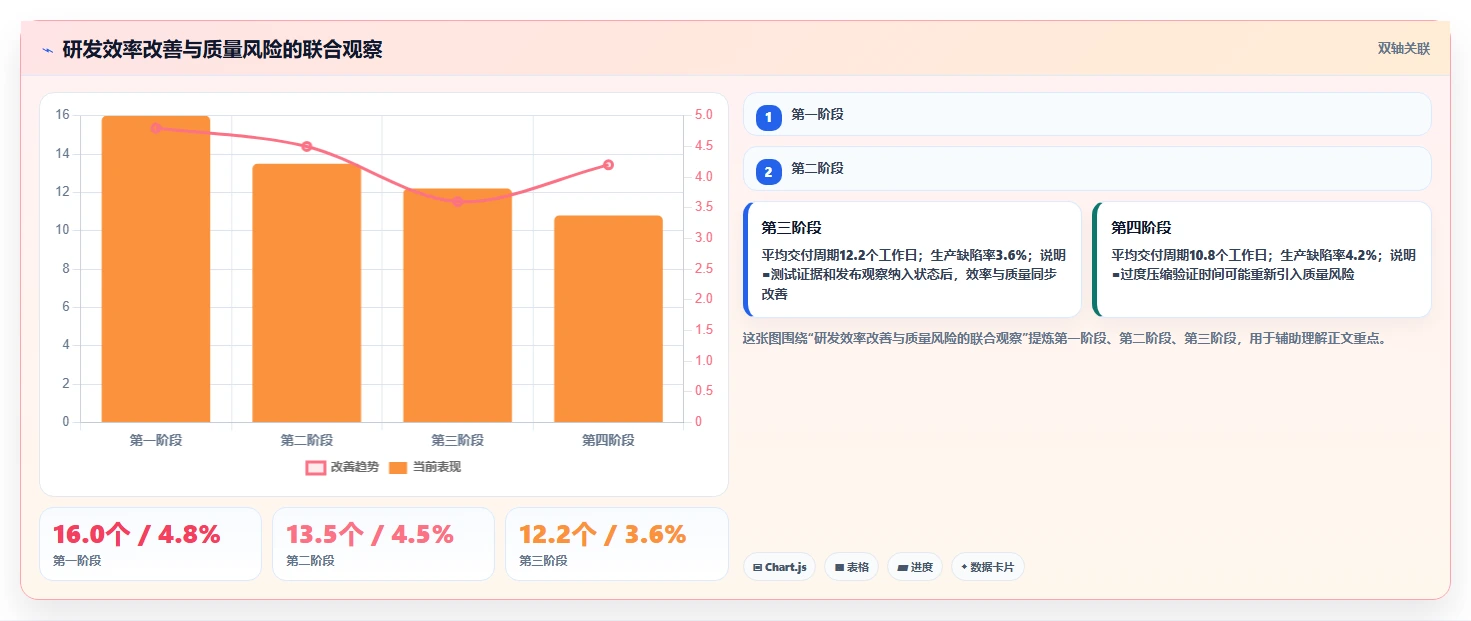The image size is (1471, 621).
Task: Click the line point above 第四阶段 bar
Action: click(x=608, y=165)
